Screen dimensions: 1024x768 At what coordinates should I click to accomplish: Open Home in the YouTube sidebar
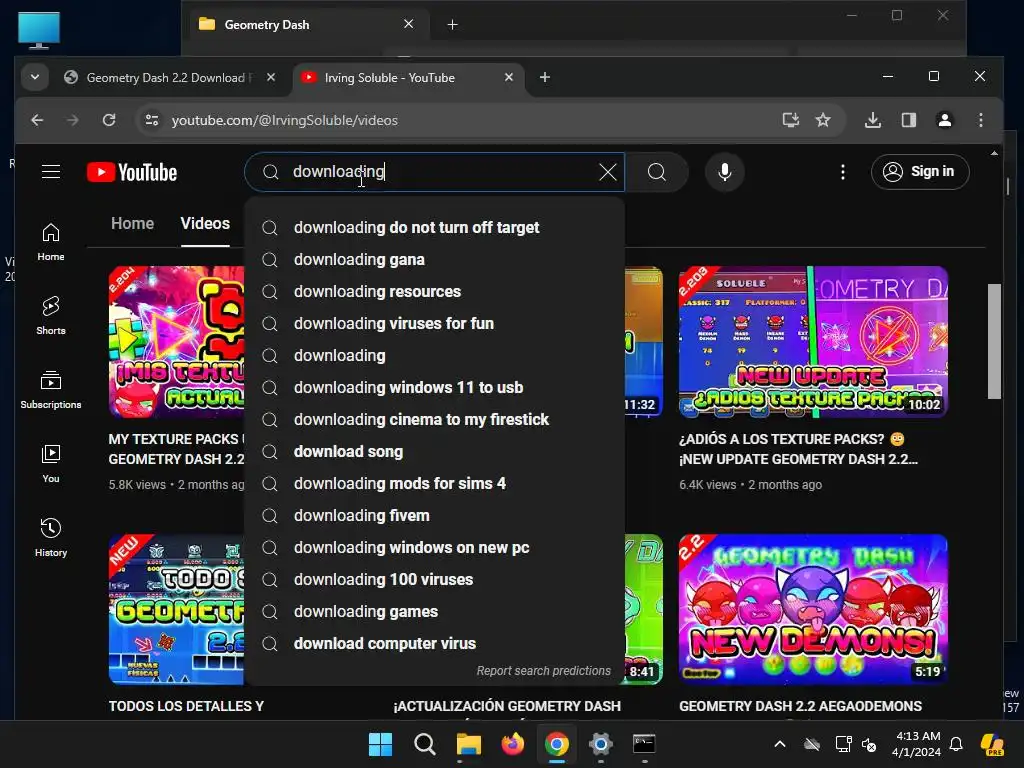pos(51,242)
